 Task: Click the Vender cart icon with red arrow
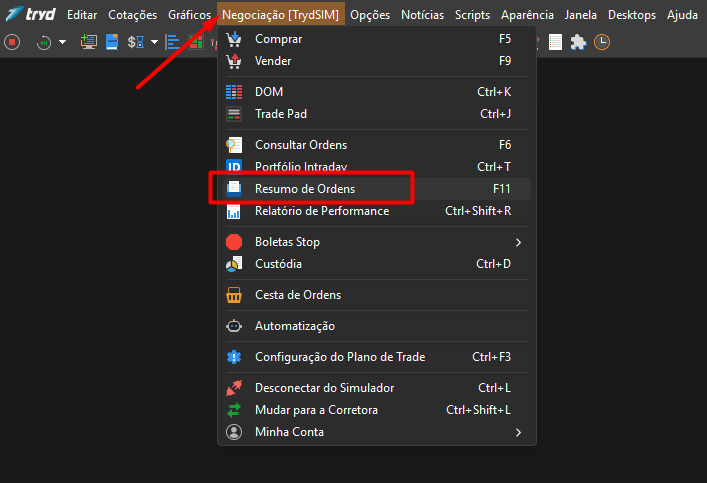click(x=234, y=61)
